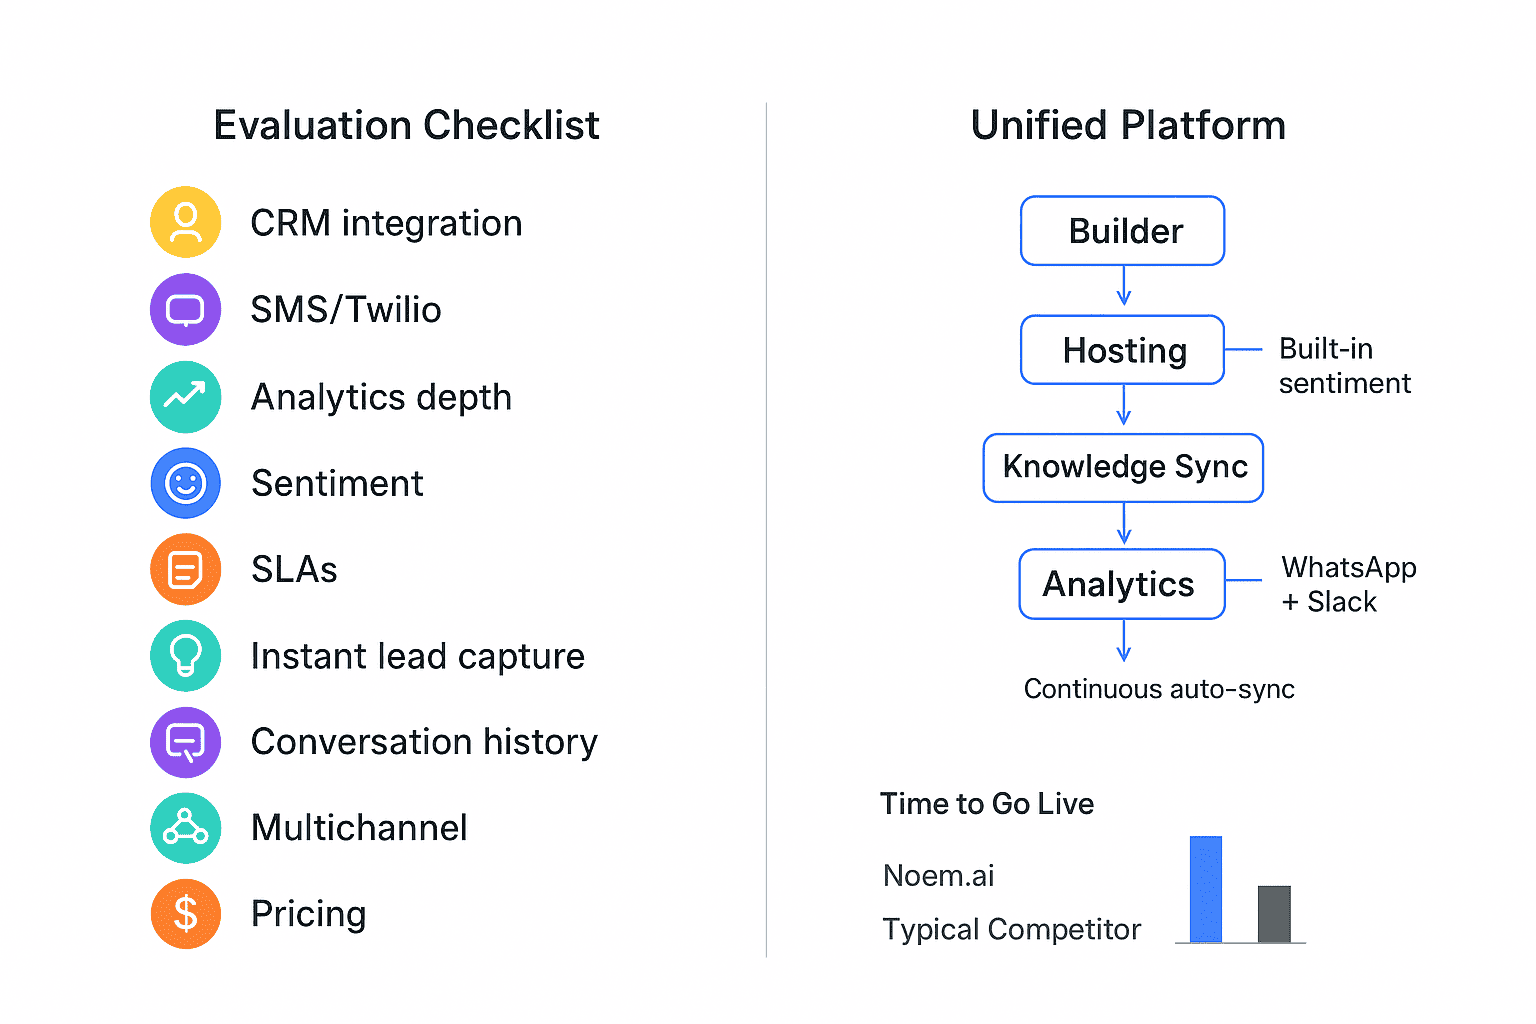Select the Hosting flowchart box

click(x=1123, y=350)
